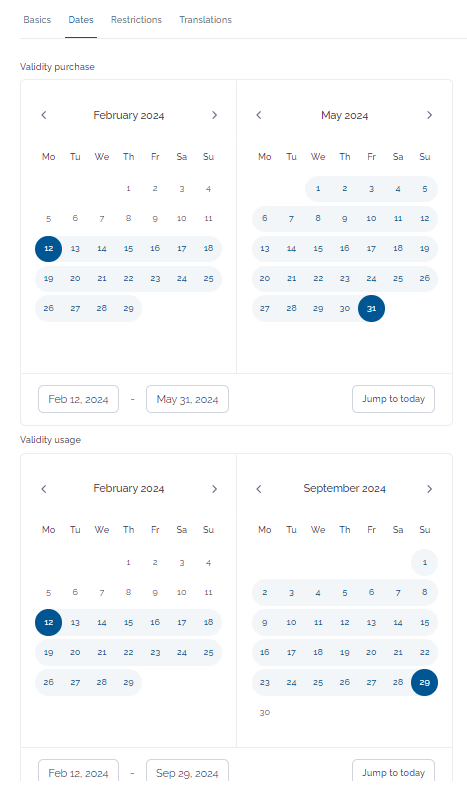Go to previous month in purchase February calendar

click(44, 115)
